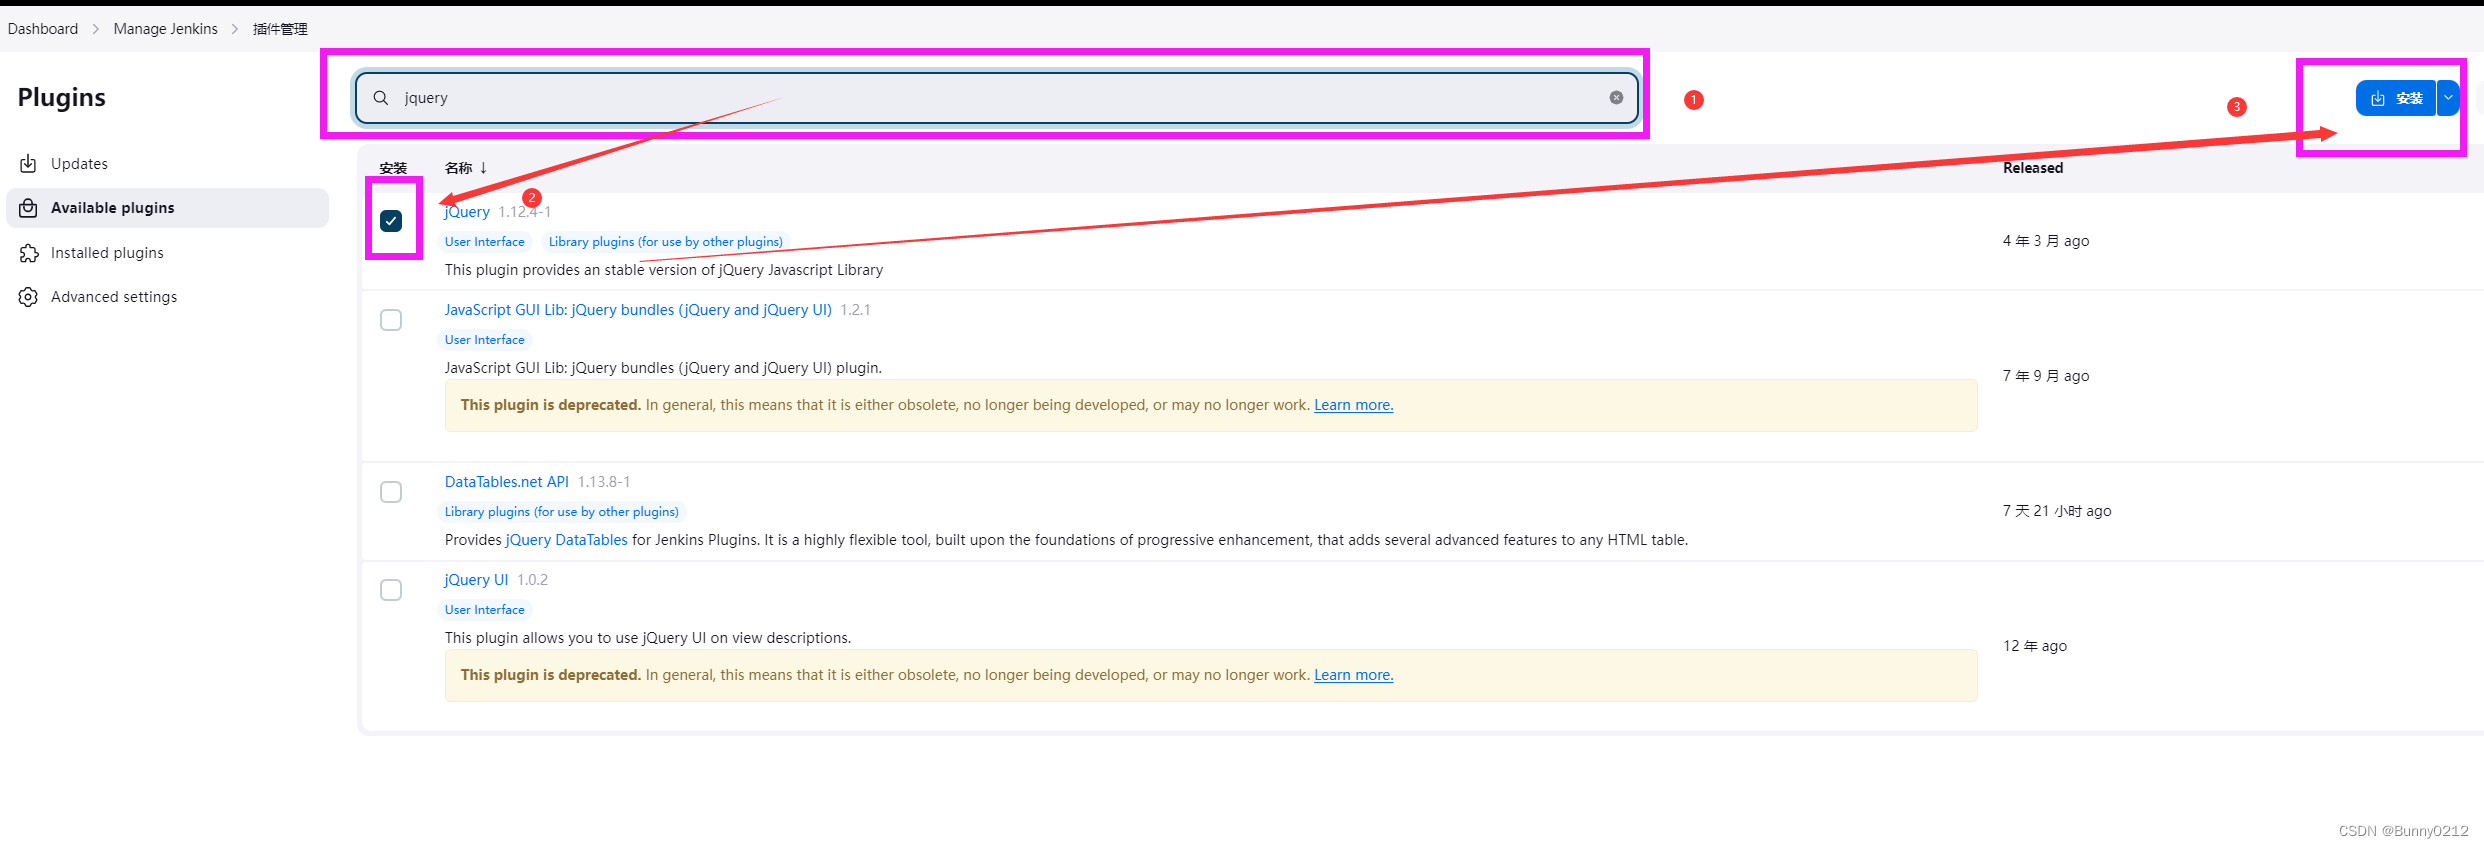Open the DataTables.net API plugin link

point(507,482)
